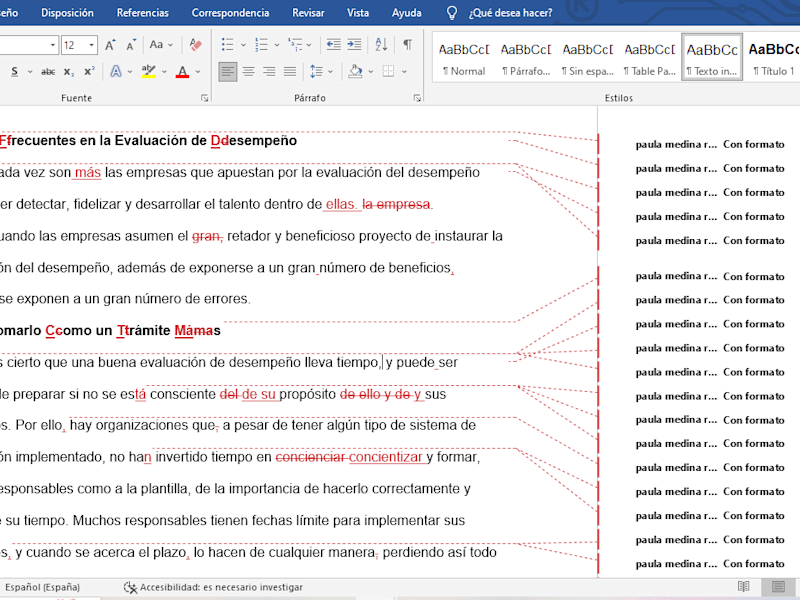This screenshot has height=600, width=800.
Task: Open the Referencias tab
Action: coord(142,13)
